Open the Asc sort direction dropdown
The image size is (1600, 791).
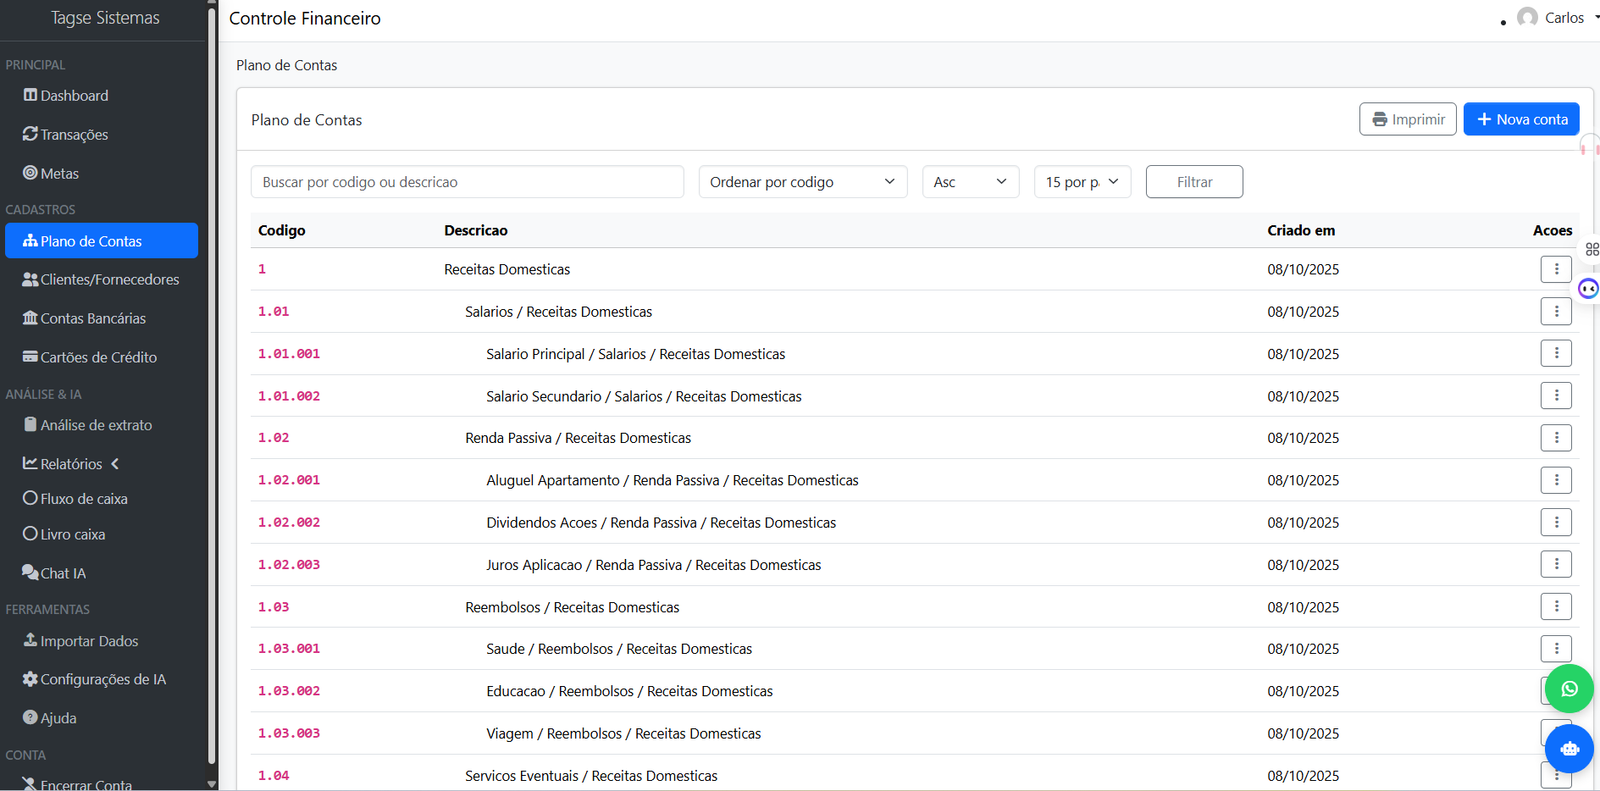pos(969,182)
